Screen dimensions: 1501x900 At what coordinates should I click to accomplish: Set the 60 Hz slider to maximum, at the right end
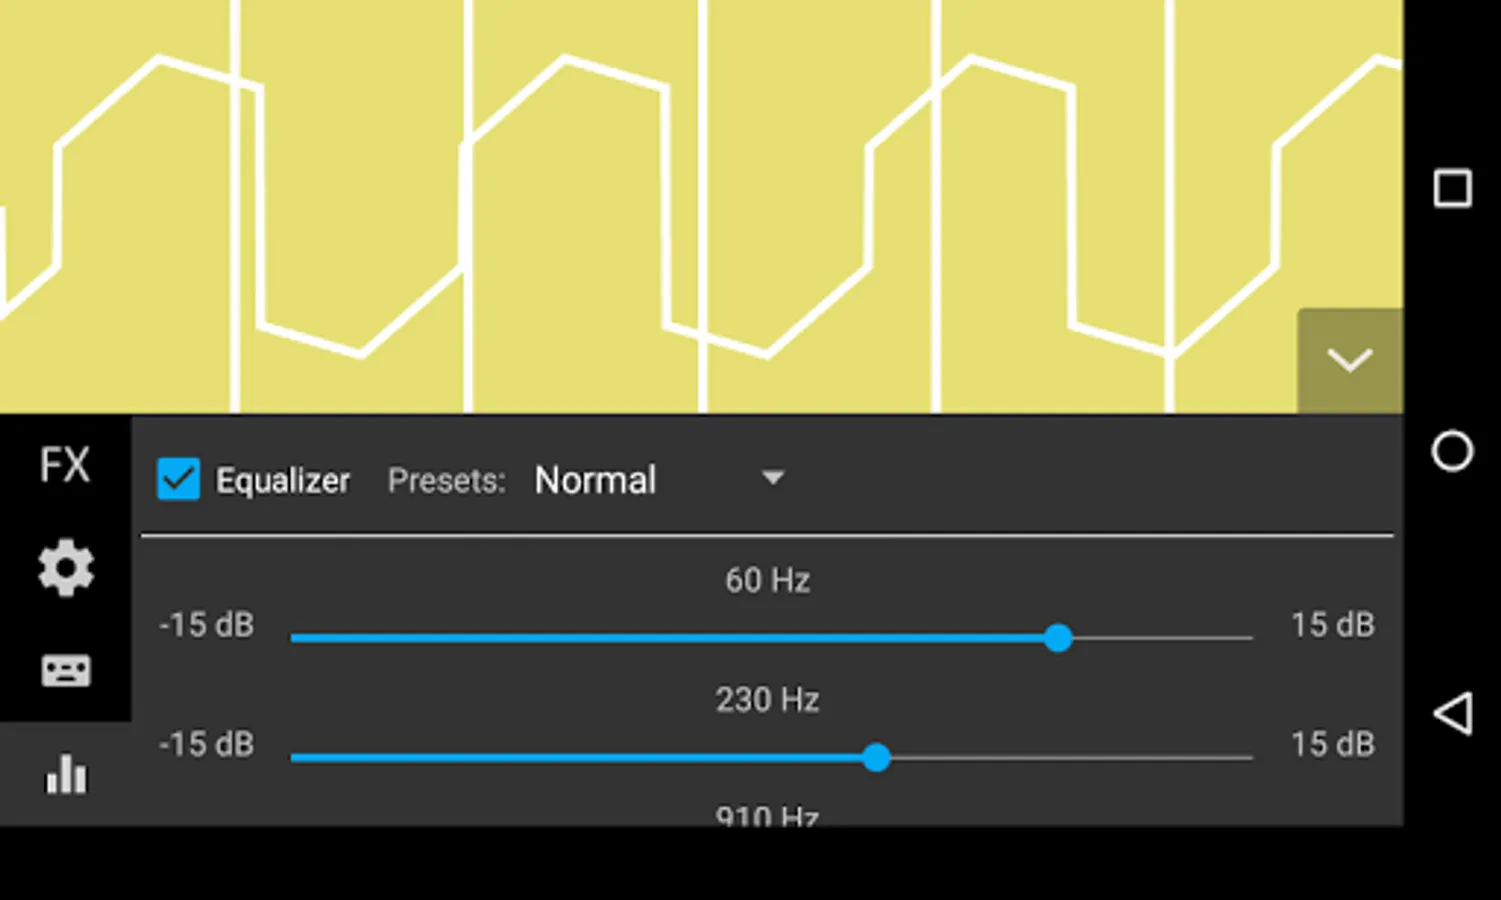tap(1250, 638)
